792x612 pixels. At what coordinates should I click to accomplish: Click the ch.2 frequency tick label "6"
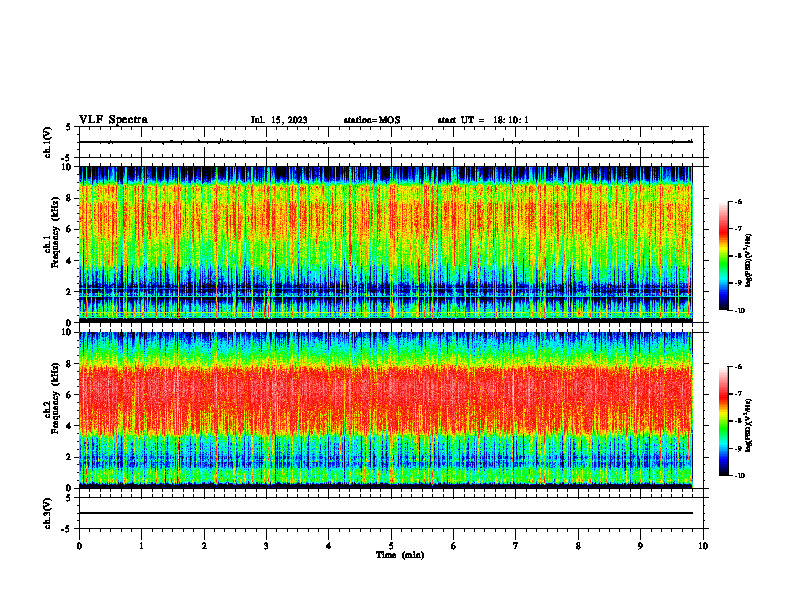pyautogui.click(x=70, y=395)
